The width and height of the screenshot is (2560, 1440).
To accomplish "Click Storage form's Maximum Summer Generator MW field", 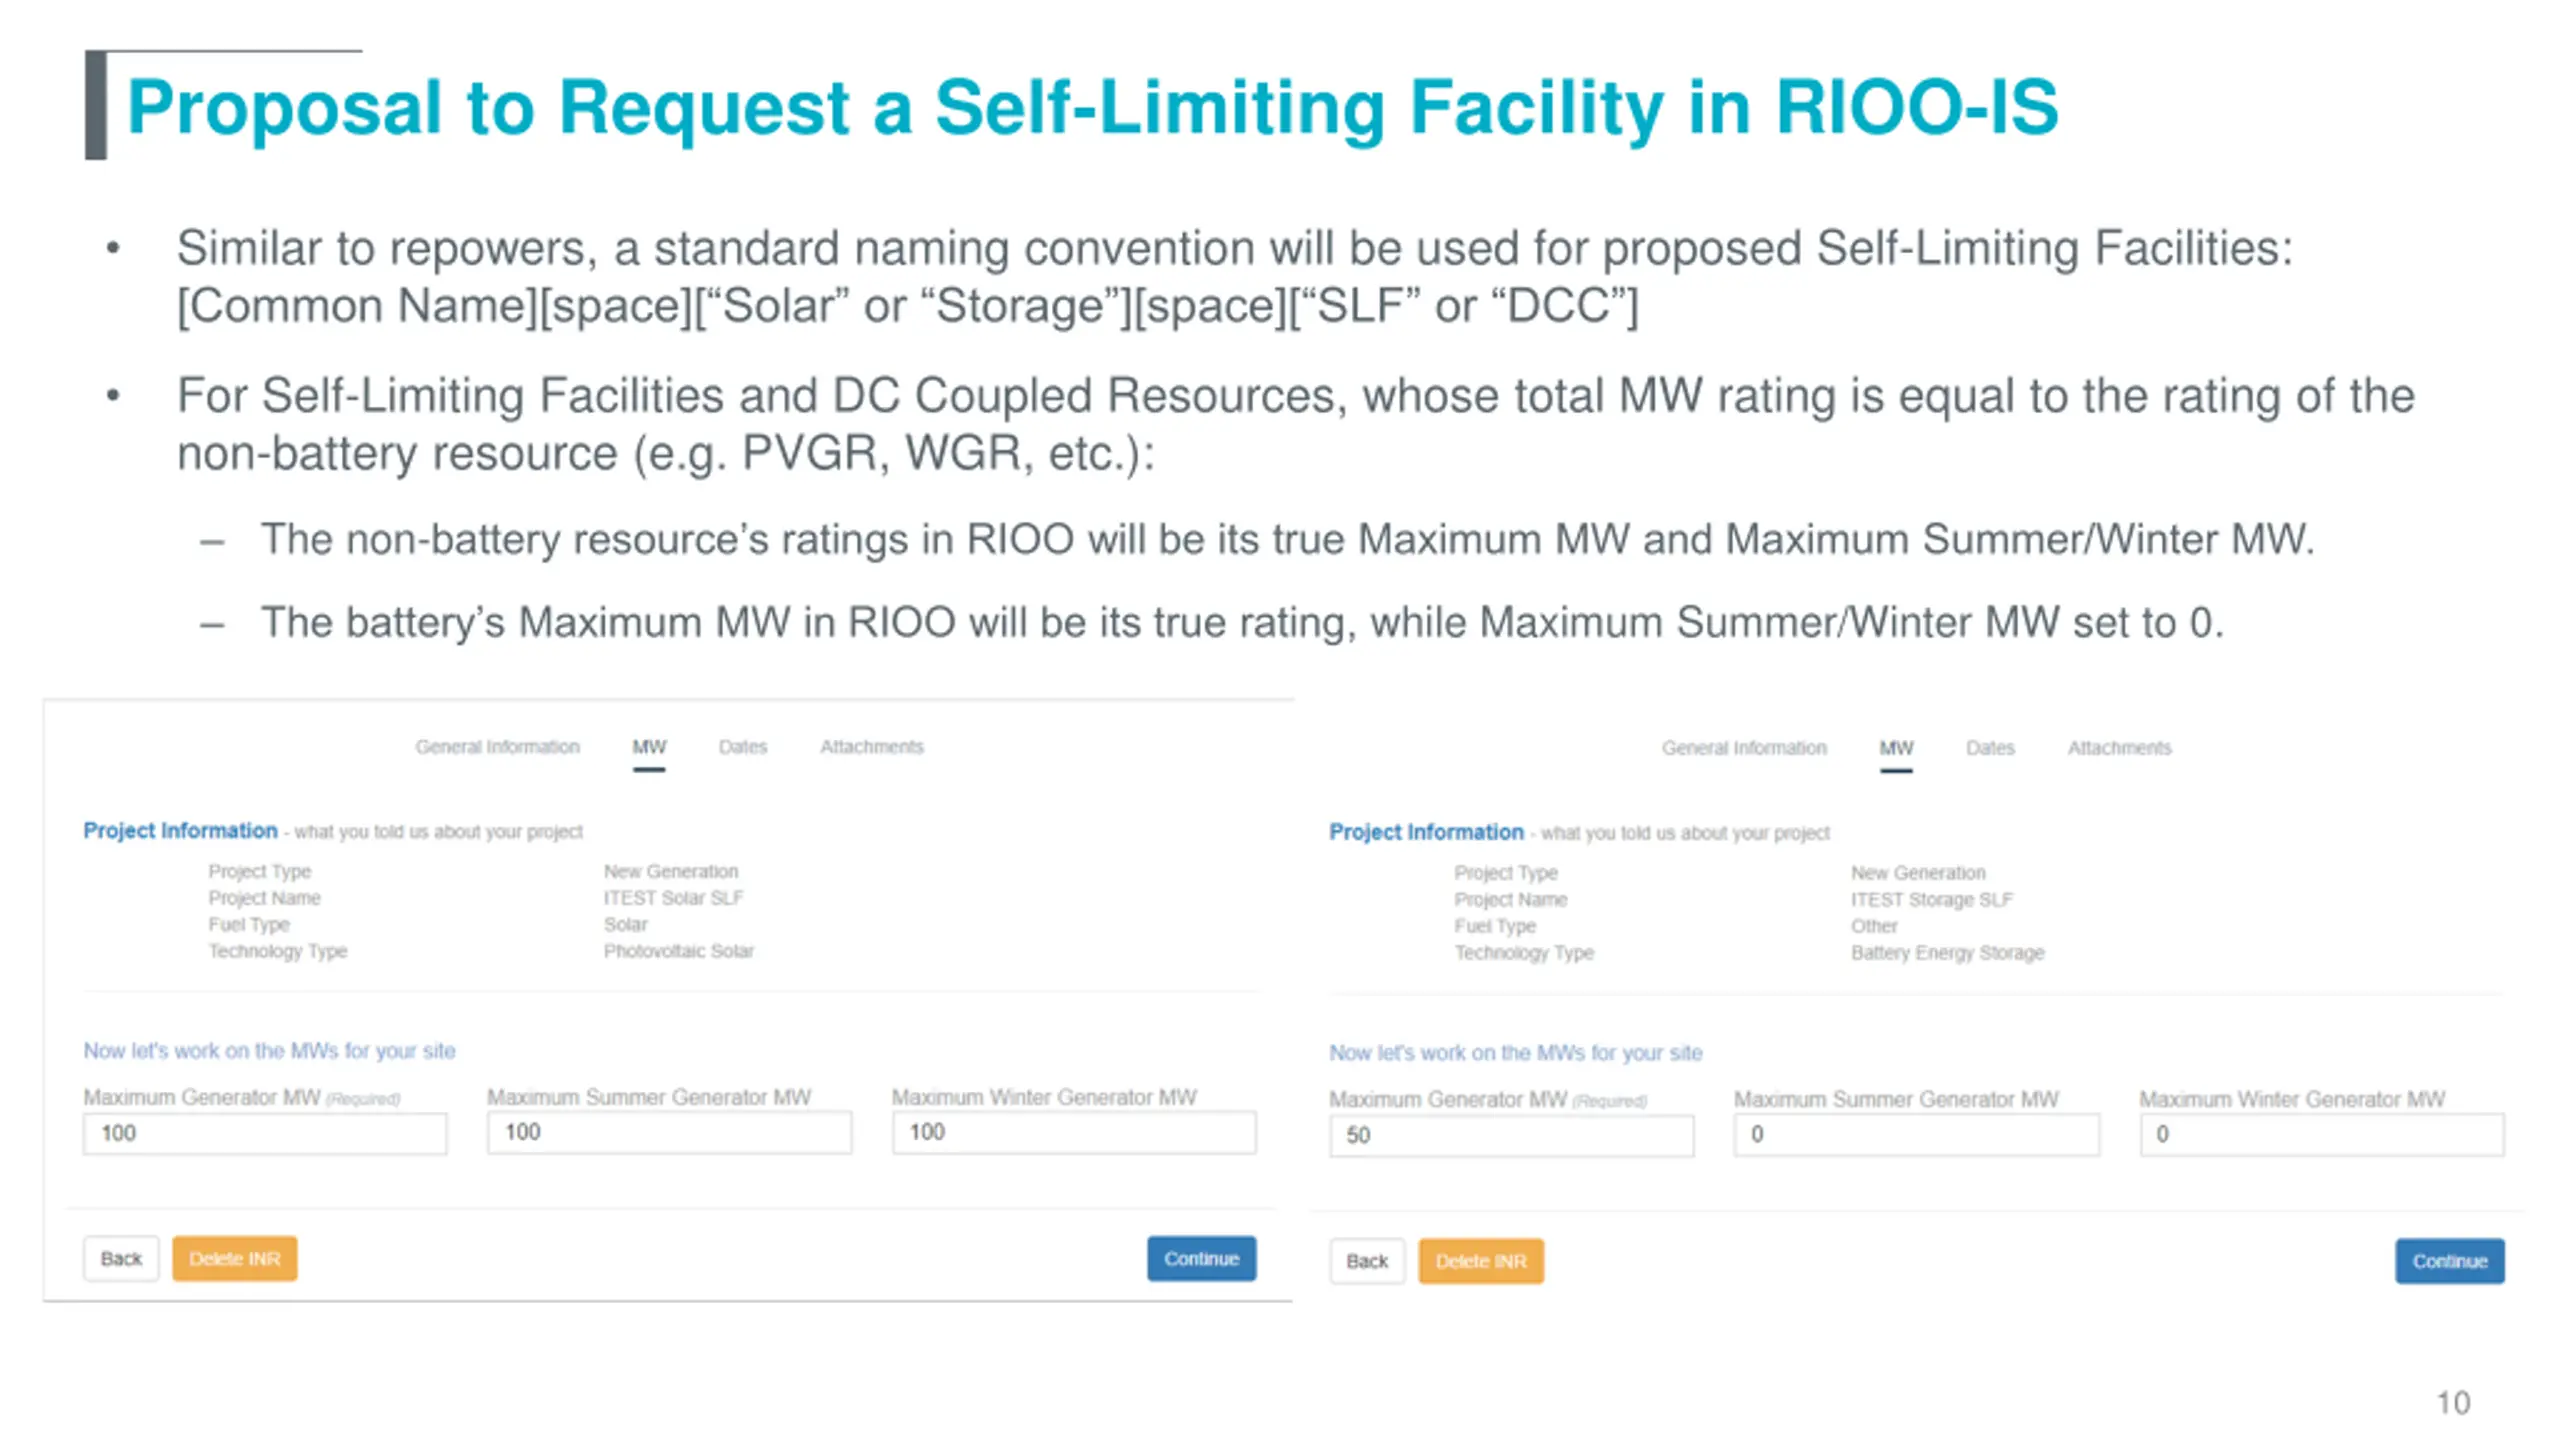I will pos(1917,1135).
